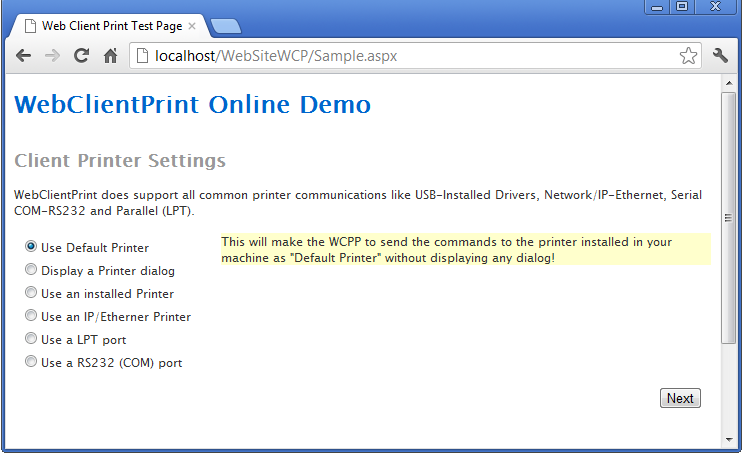745x454 pixels.
Task: Click the scrollbar down arrow
Action: tap(728, 439)
